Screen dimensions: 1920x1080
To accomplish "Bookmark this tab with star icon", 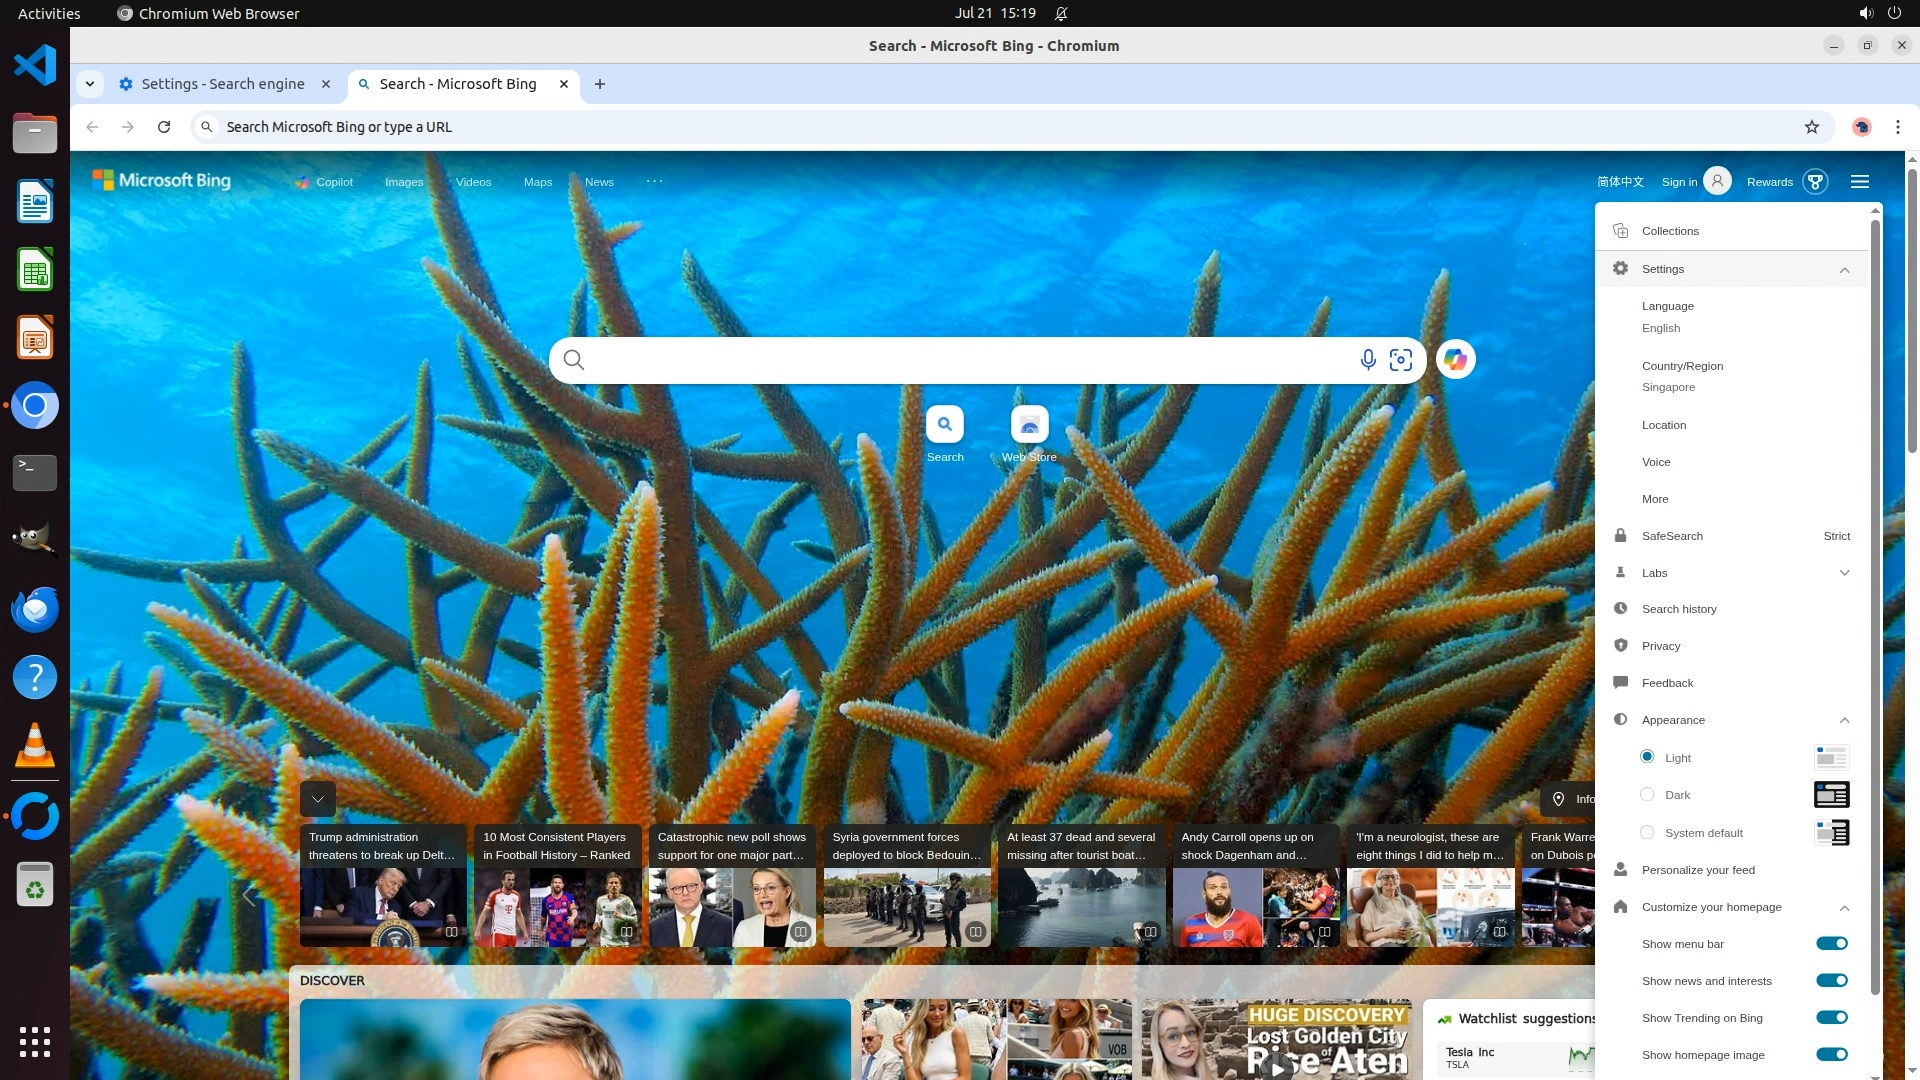I will pyautogui.click(x=1811, y=127).
